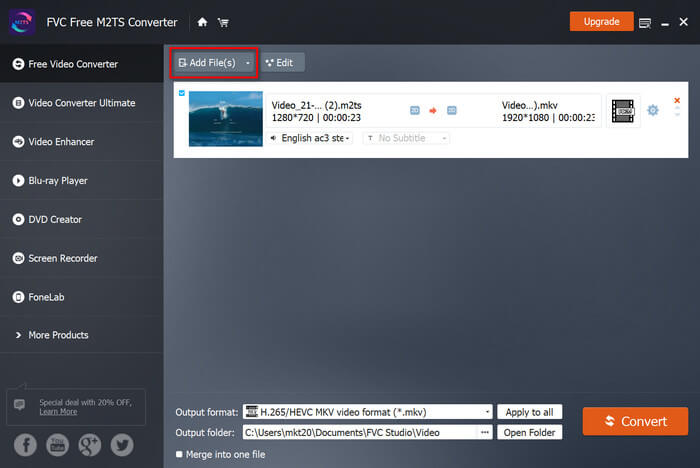Click the red conversion arrow icon

click(x=433, y=110)
